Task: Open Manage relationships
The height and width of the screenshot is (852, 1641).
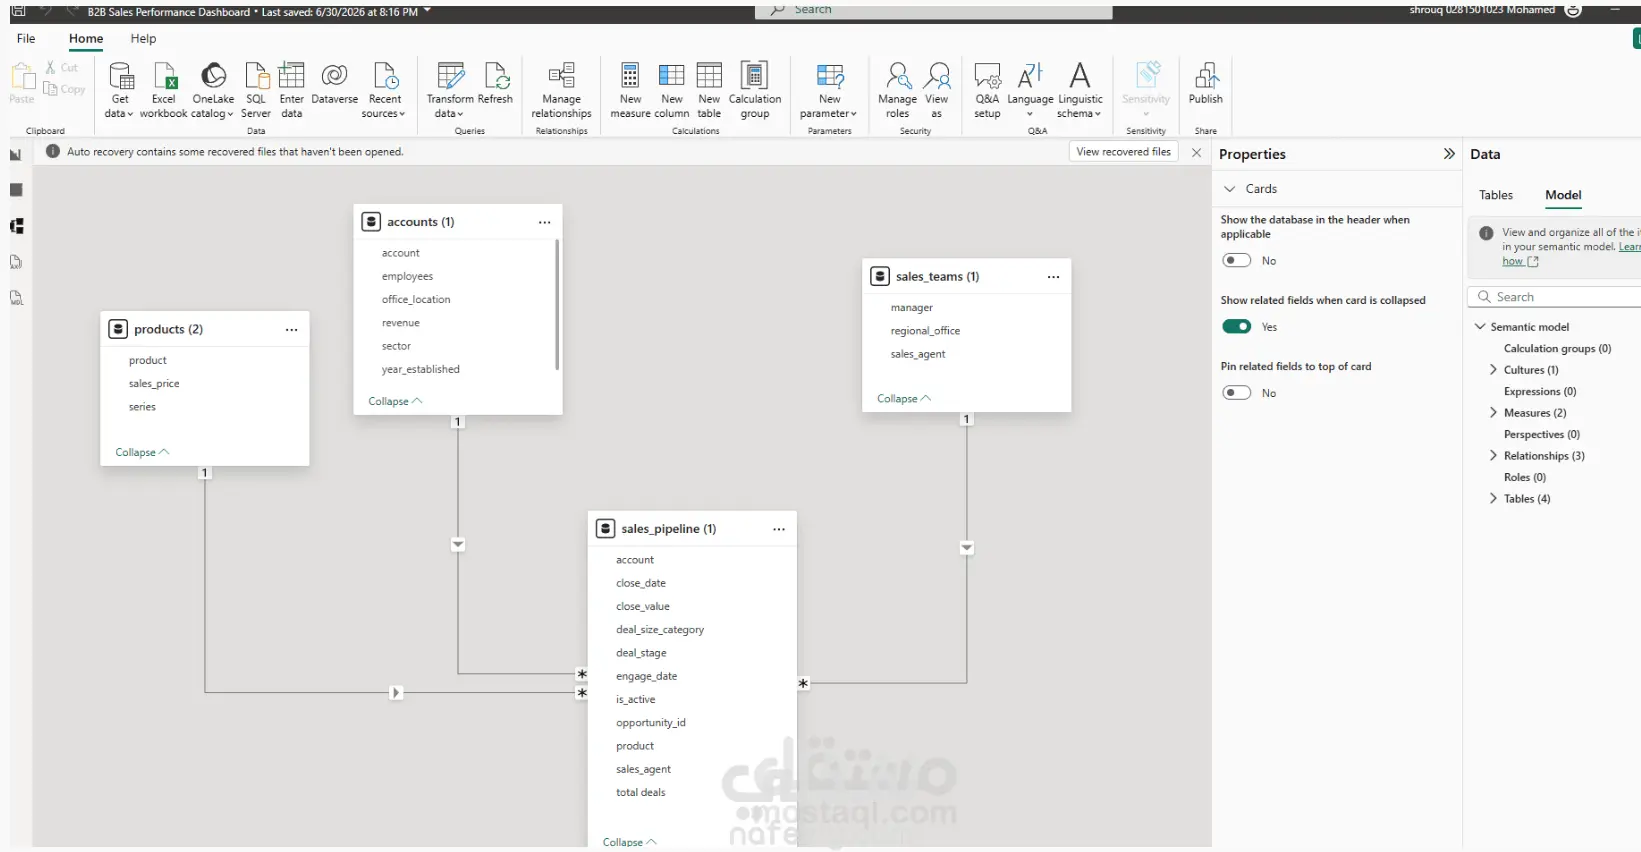Action: pos(561,90)
